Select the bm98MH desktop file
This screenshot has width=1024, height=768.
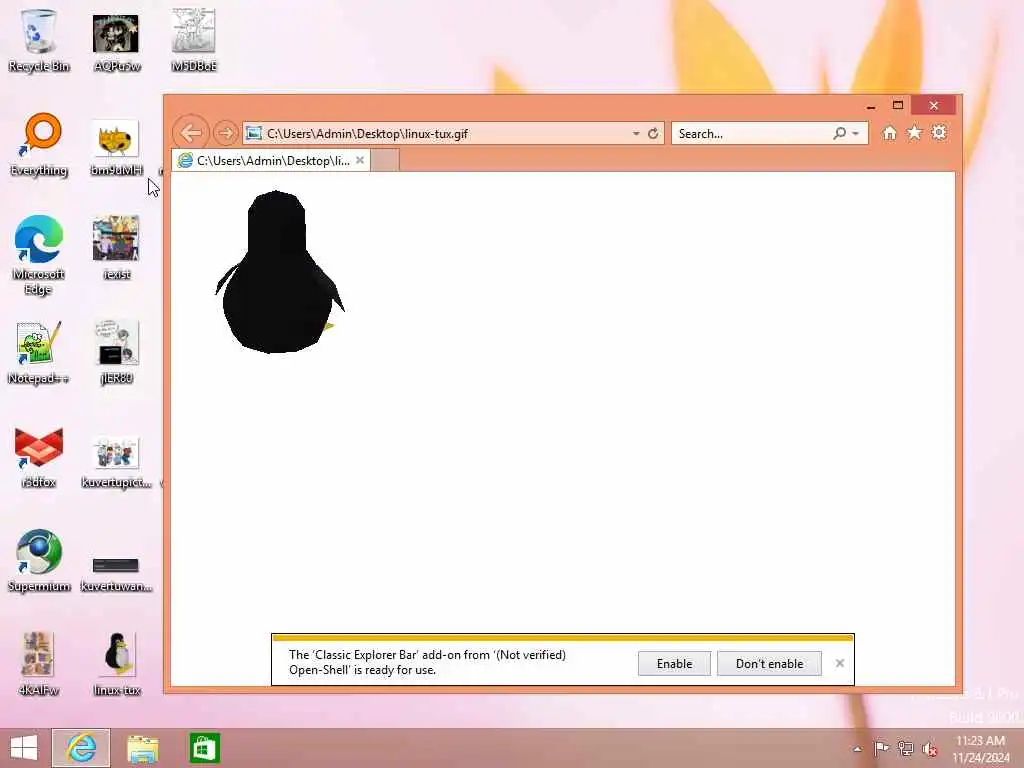[x=116, y=147]
